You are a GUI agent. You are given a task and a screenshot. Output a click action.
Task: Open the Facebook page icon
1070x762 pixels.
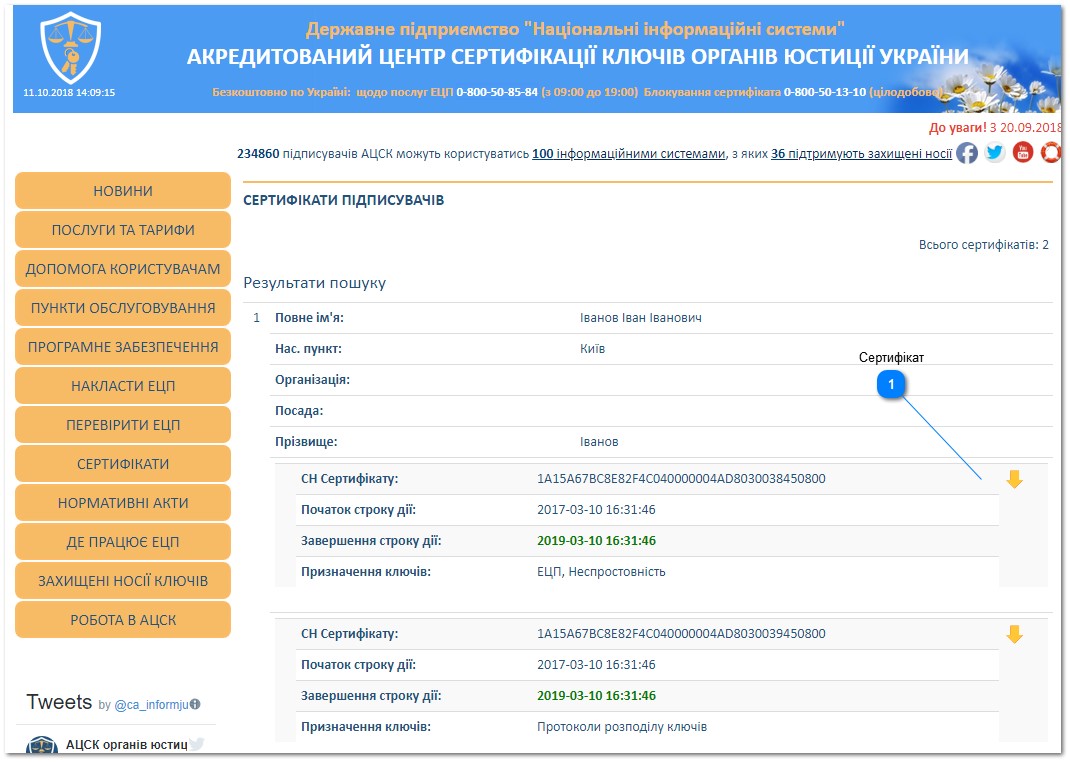(966, 153)
